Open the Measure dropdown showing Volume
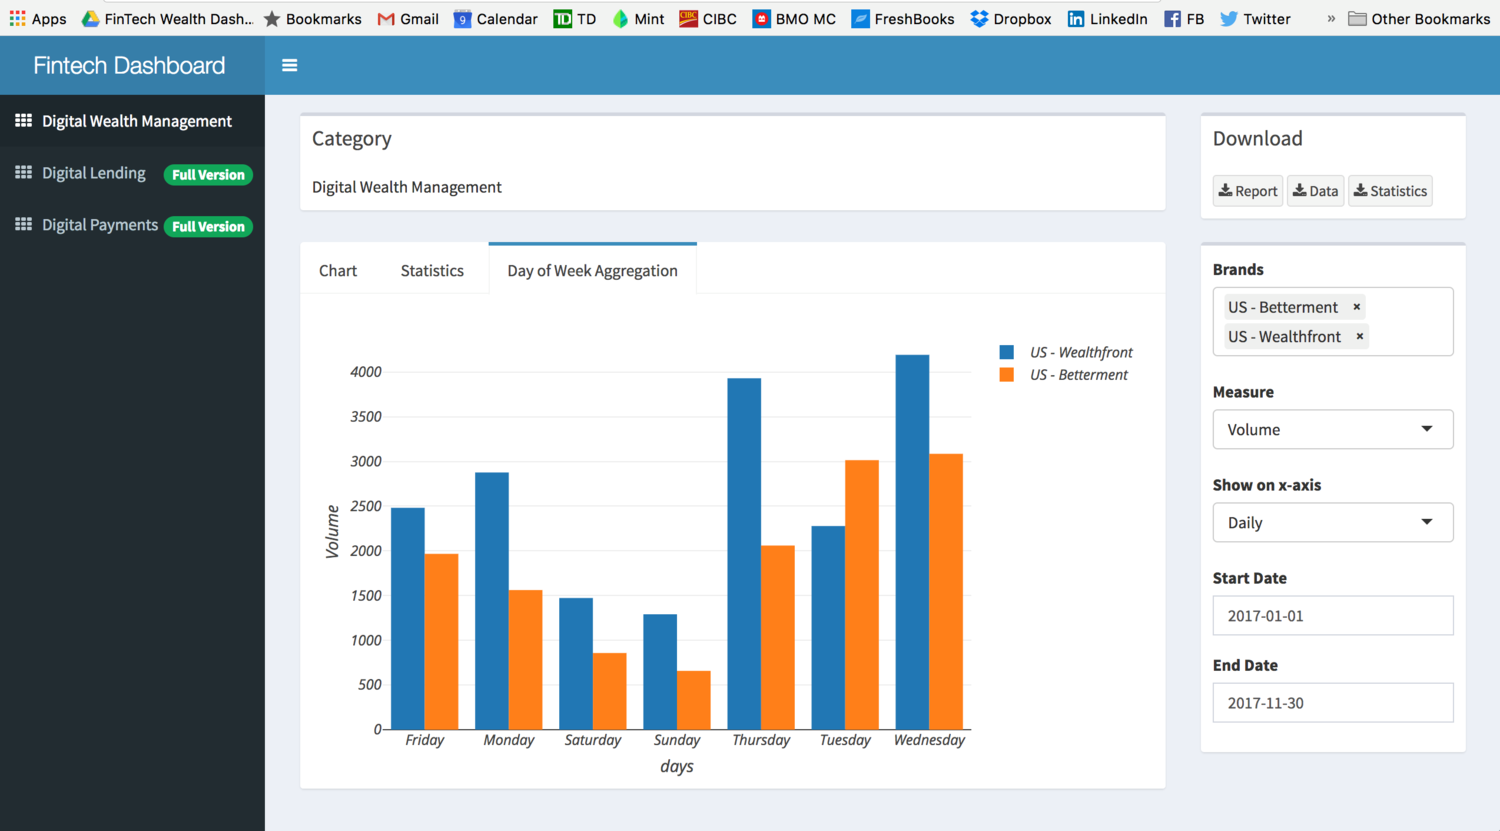The image size is (1500, 831). tap(1333, 429)
